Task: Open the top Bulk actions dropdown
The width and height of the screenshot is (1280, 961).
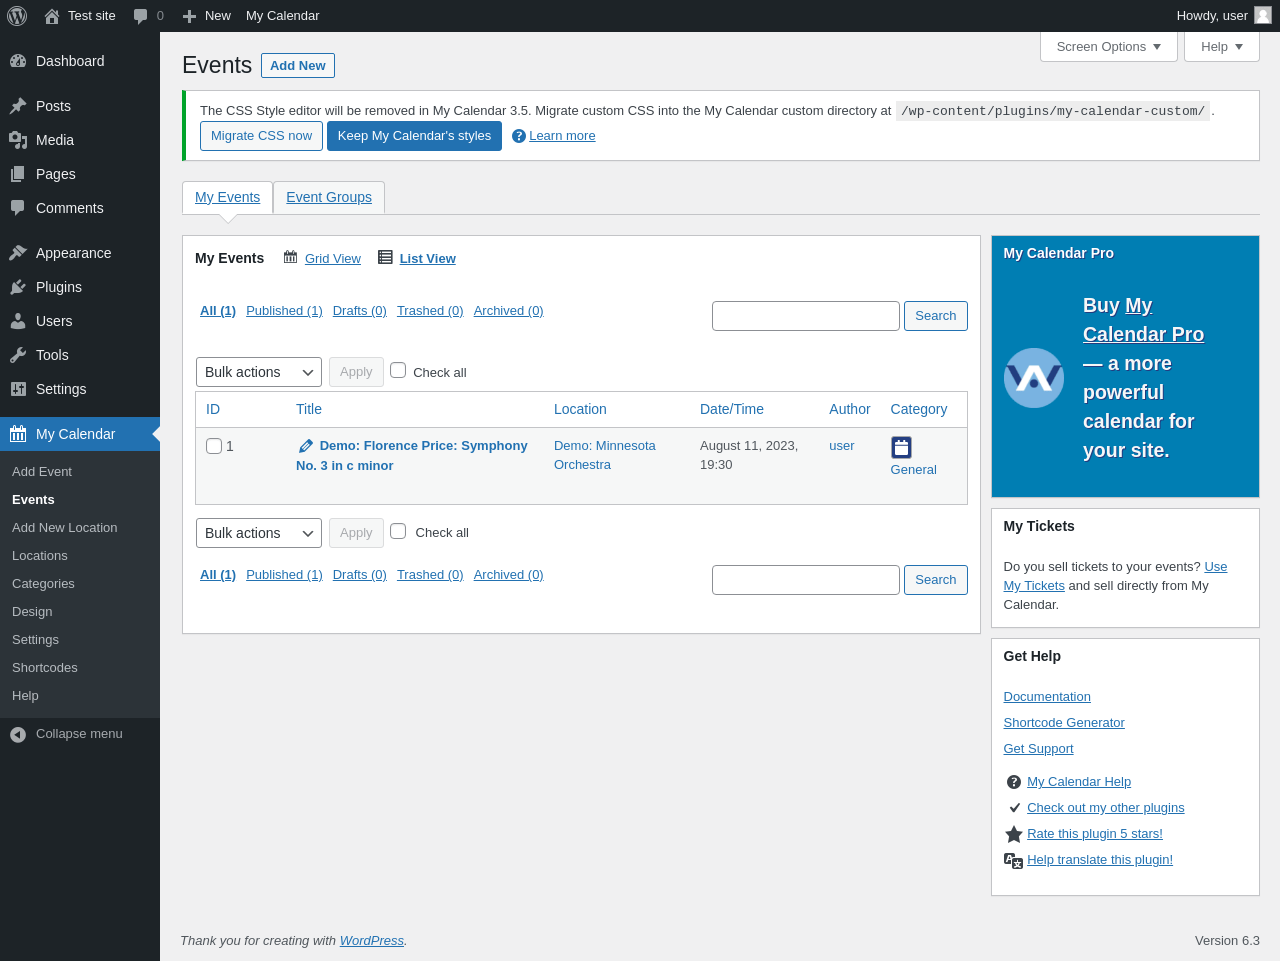Action: coord(259,372)
